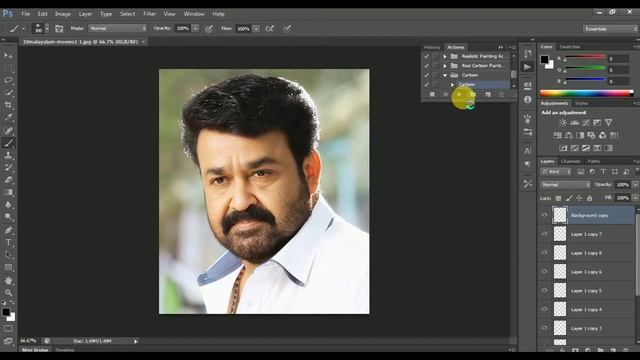Image resolution: width=640 pixels, height=360 pixels.
Task: Open the layer blend mode dropdown
Action: pos(566,185)
